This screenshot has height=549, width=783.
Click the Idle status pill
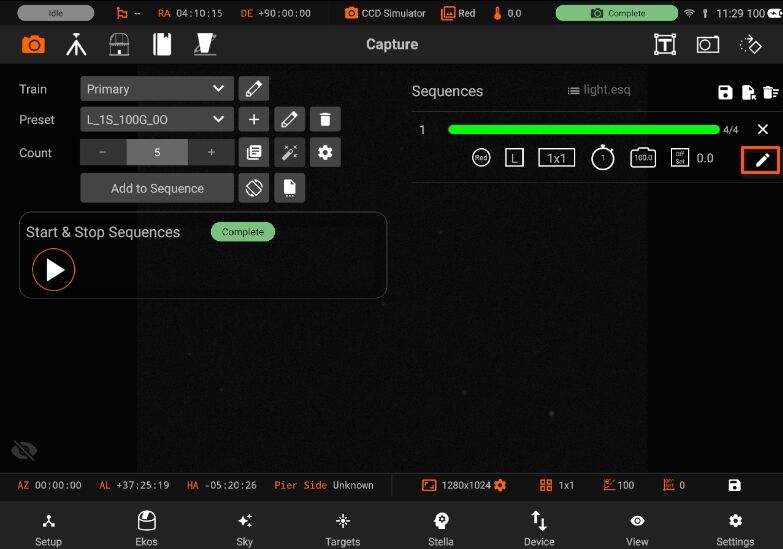pyautogui.click(x=55, y=13)
